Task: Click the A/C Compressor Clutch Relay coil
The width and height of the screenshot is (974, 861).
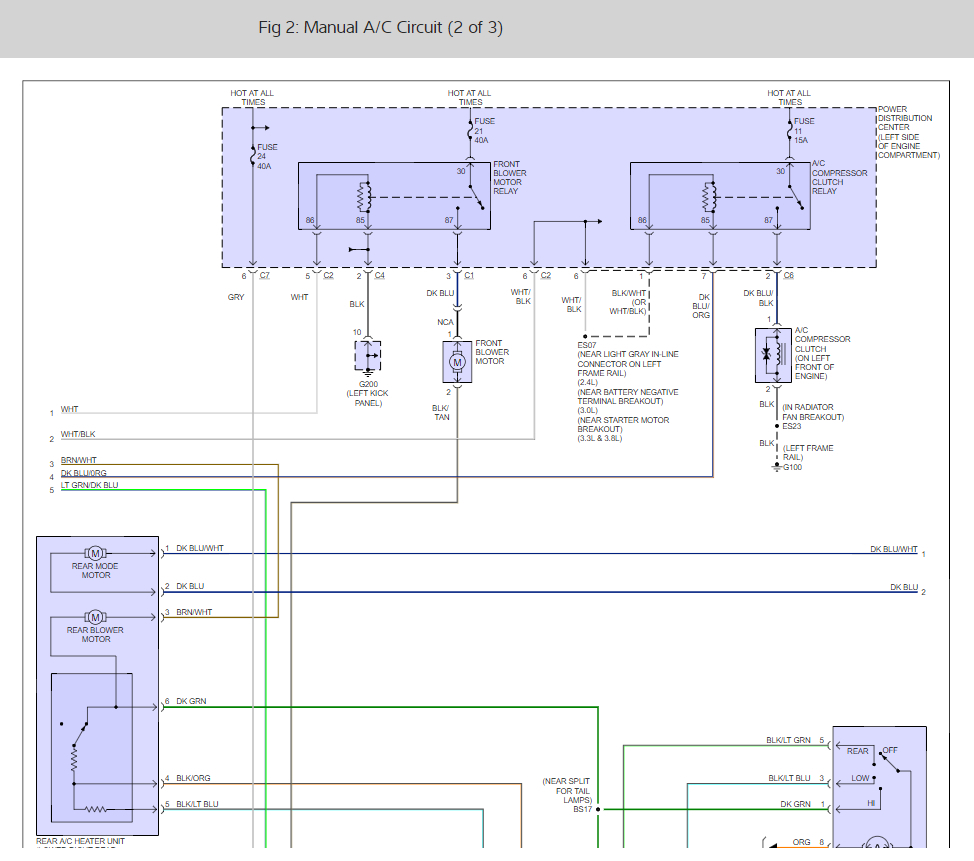Action: click(x=709, y=198)
